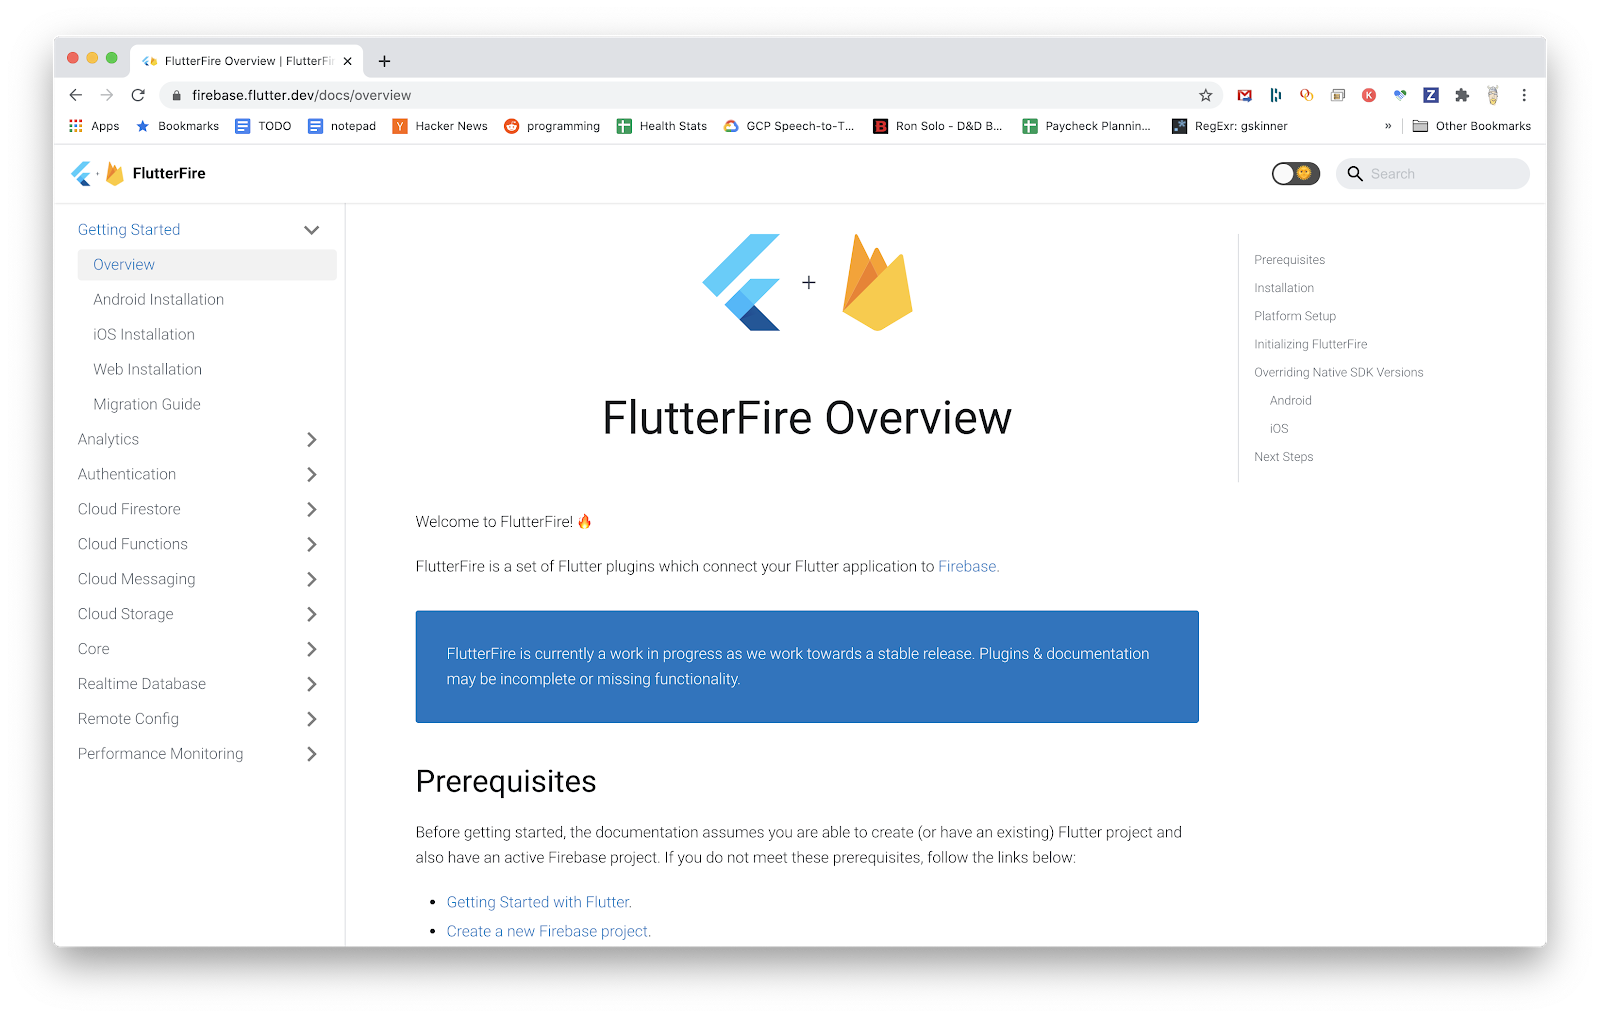Select Overview in the sidebar
This screenshot has height=1018, width=1600.
207,265
